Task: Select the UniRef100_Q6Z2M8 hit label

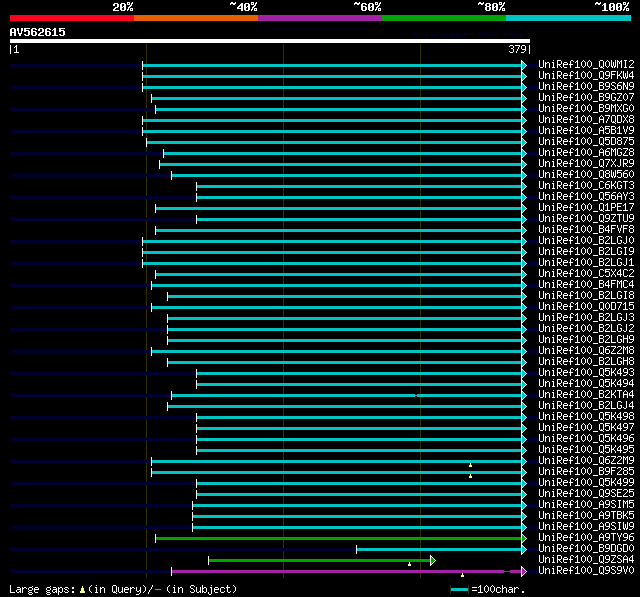Action: point(586,351)
